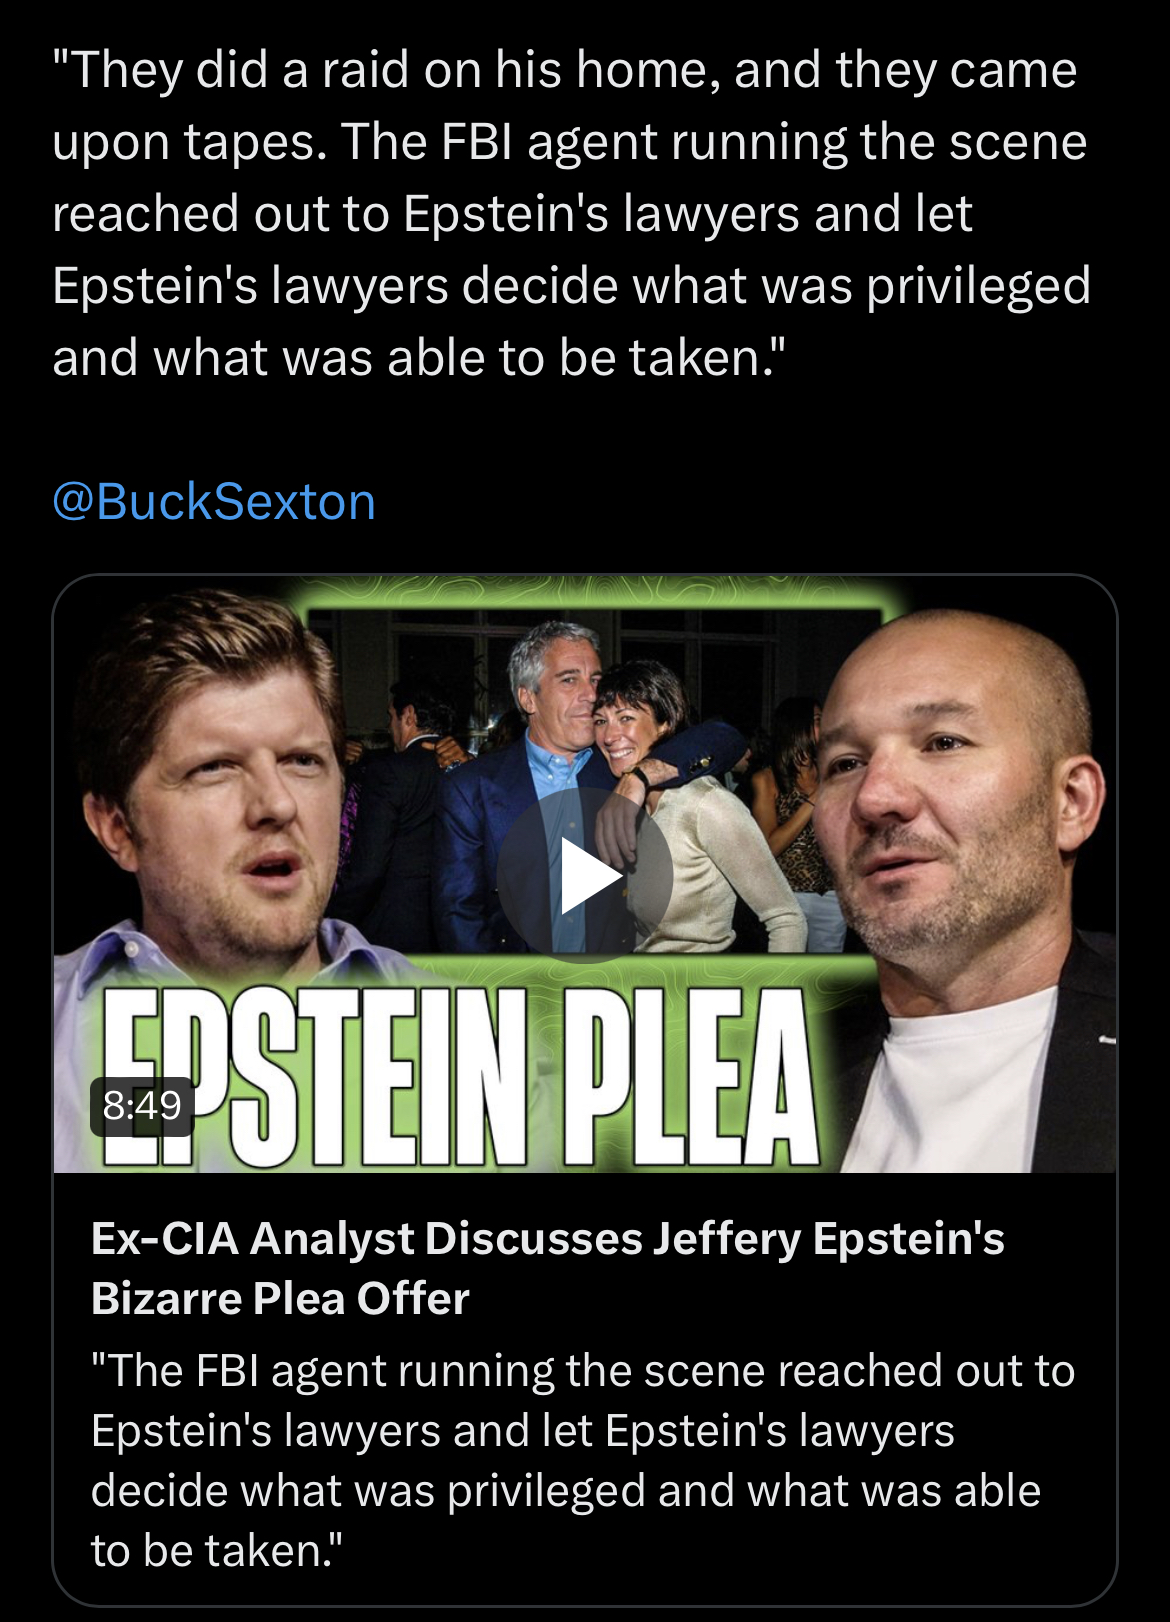Viewport: 1170px width, 1622px height.
Task: Click the card description starting 'The FBI agent'
Action: click(582, 1371)
